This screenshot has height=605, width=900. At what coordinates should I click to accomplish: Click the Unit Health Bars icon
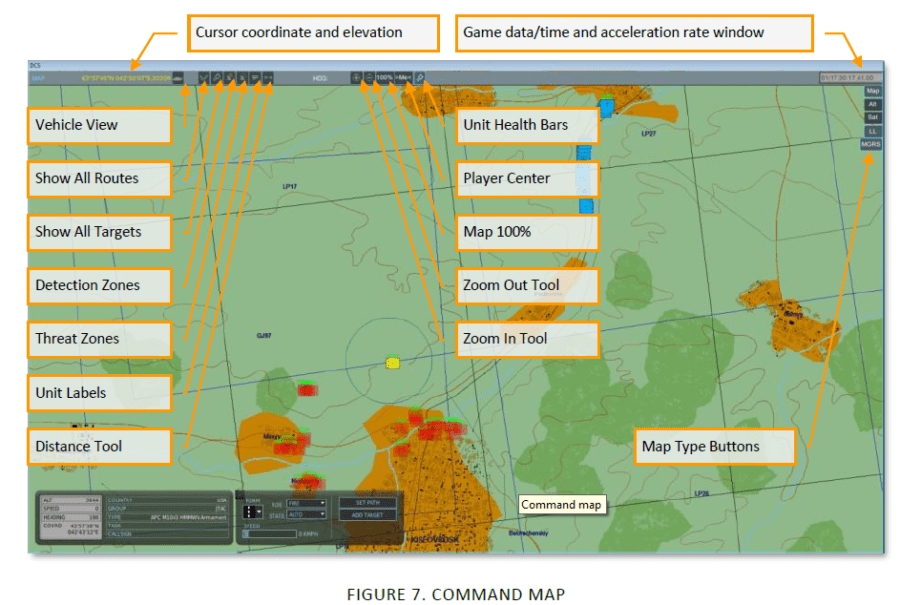(x=421, y=77)
